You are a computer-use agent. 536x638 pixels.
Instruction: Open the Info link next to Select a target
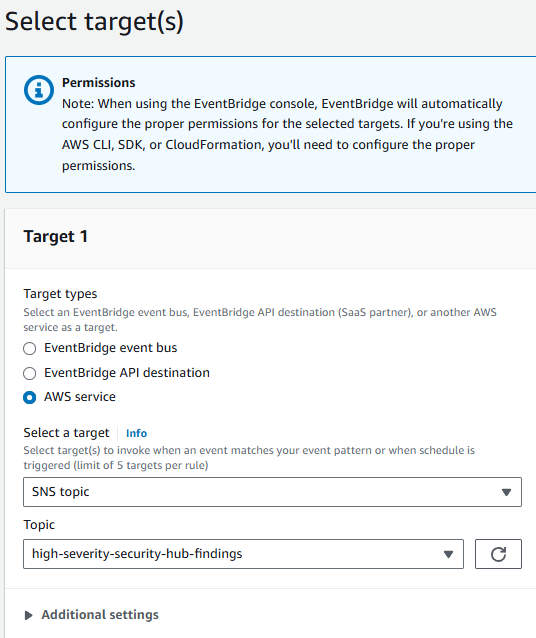coord(136,433)
